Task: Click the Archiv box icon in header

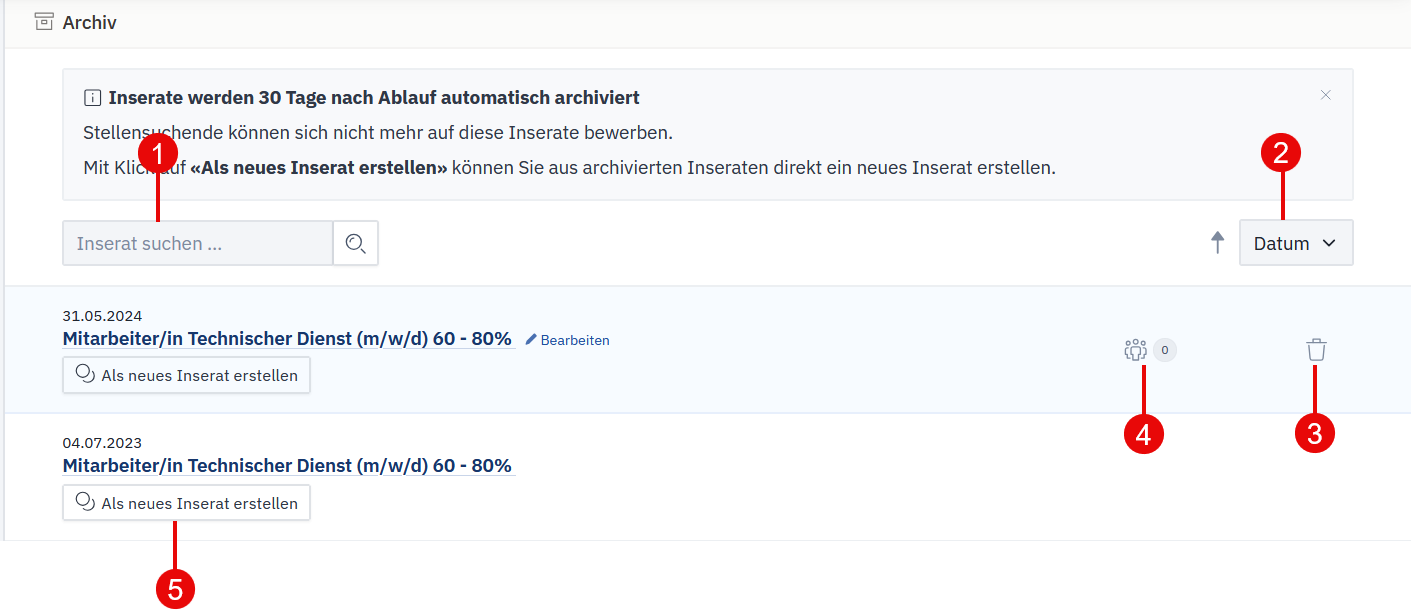Action: point(43,21)
